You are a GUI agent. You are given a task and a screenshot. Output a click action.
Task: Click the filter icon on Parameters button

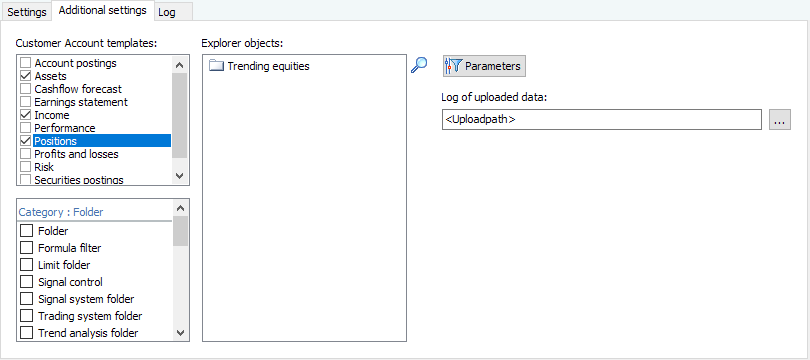[453, 66]
